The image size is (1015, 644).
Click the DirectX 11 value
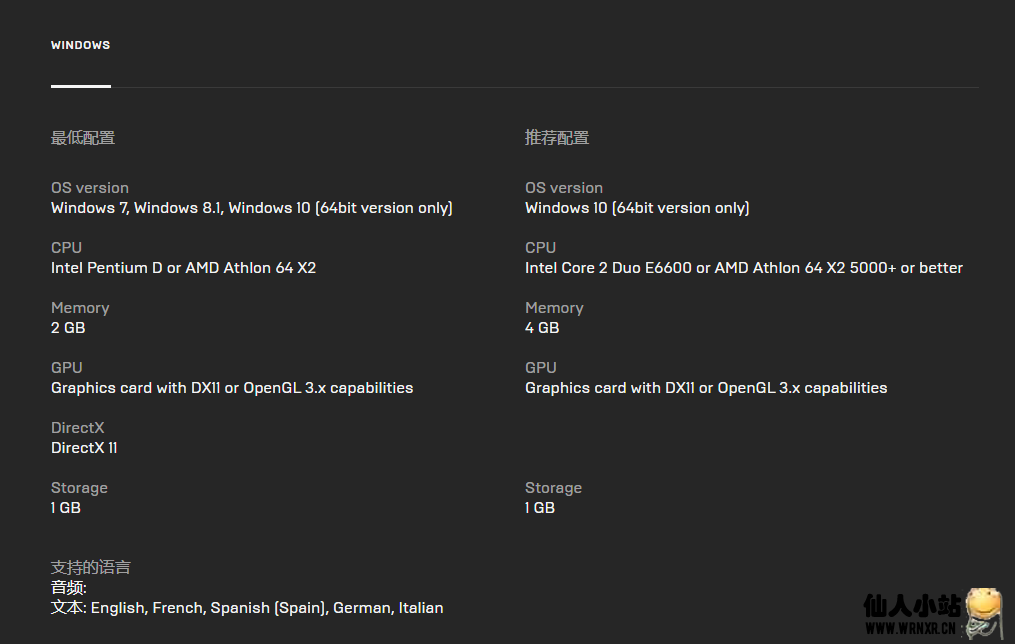[84, 448]
